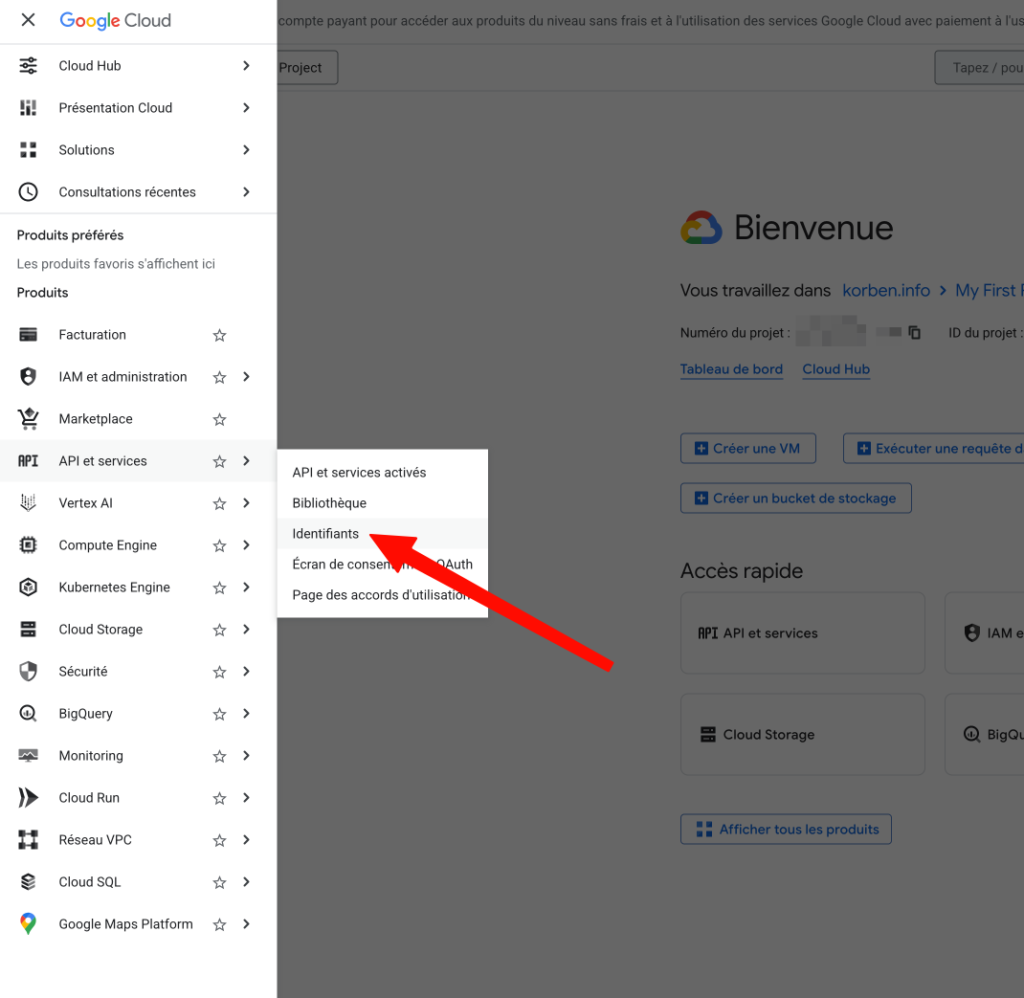Toggle the favorite star for Cloud Run
Viewport: 1024px width, 998px height.
coord(219,798)
